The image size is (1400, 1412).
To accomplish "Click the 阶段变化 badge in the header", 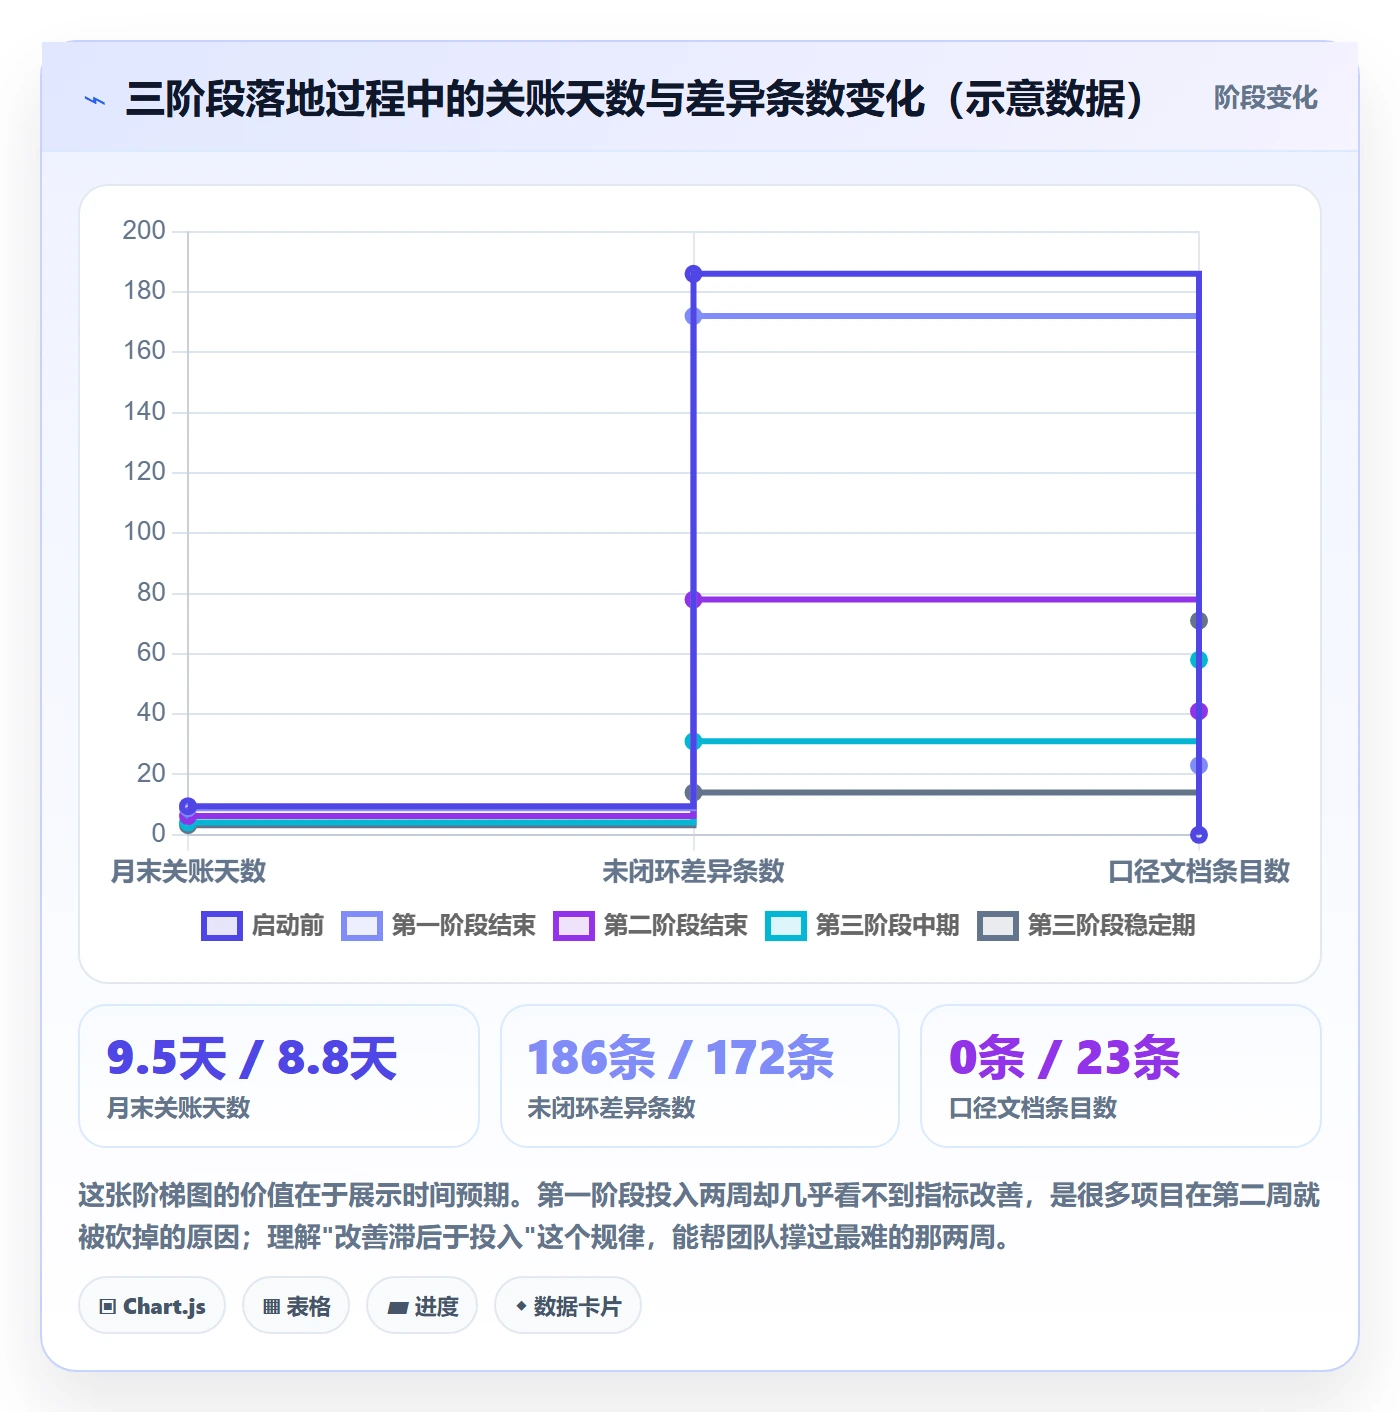I will click(1265, 98).
